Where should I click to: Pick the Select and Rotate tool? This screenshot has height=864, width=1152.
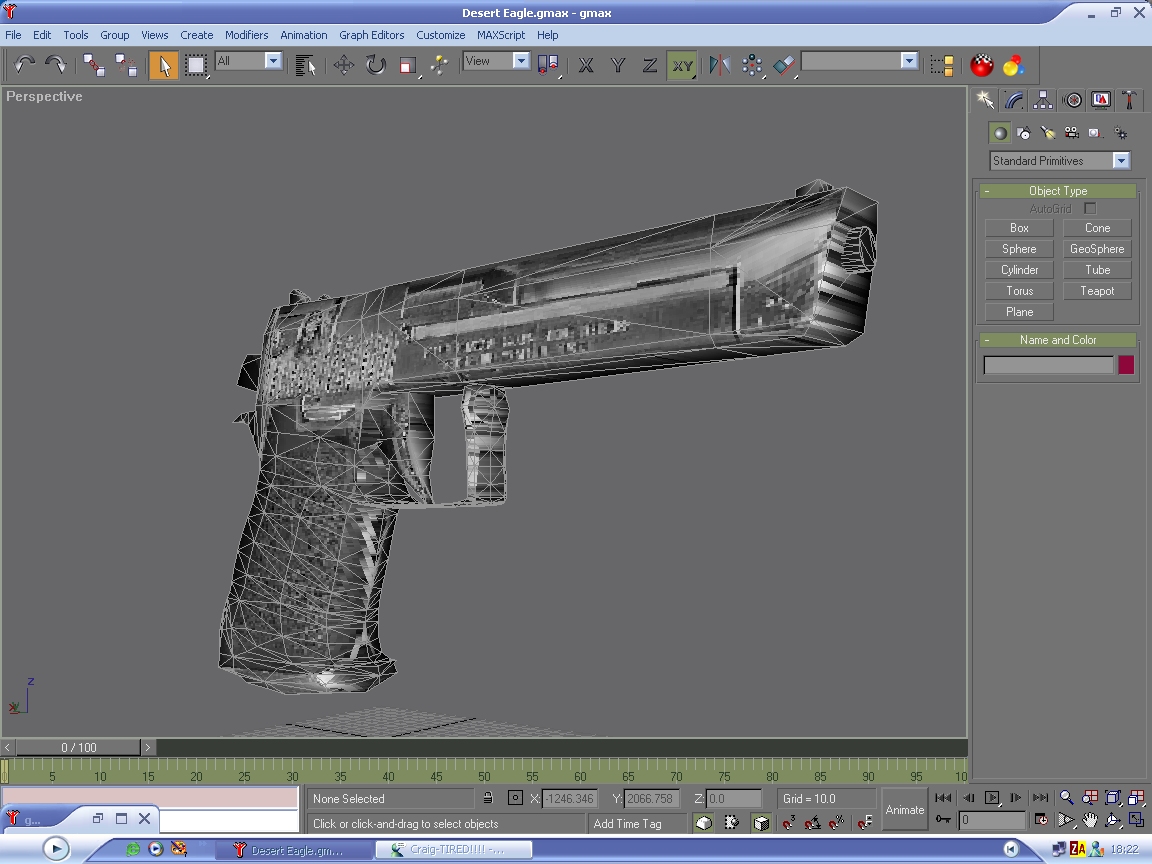pos(375,65)
